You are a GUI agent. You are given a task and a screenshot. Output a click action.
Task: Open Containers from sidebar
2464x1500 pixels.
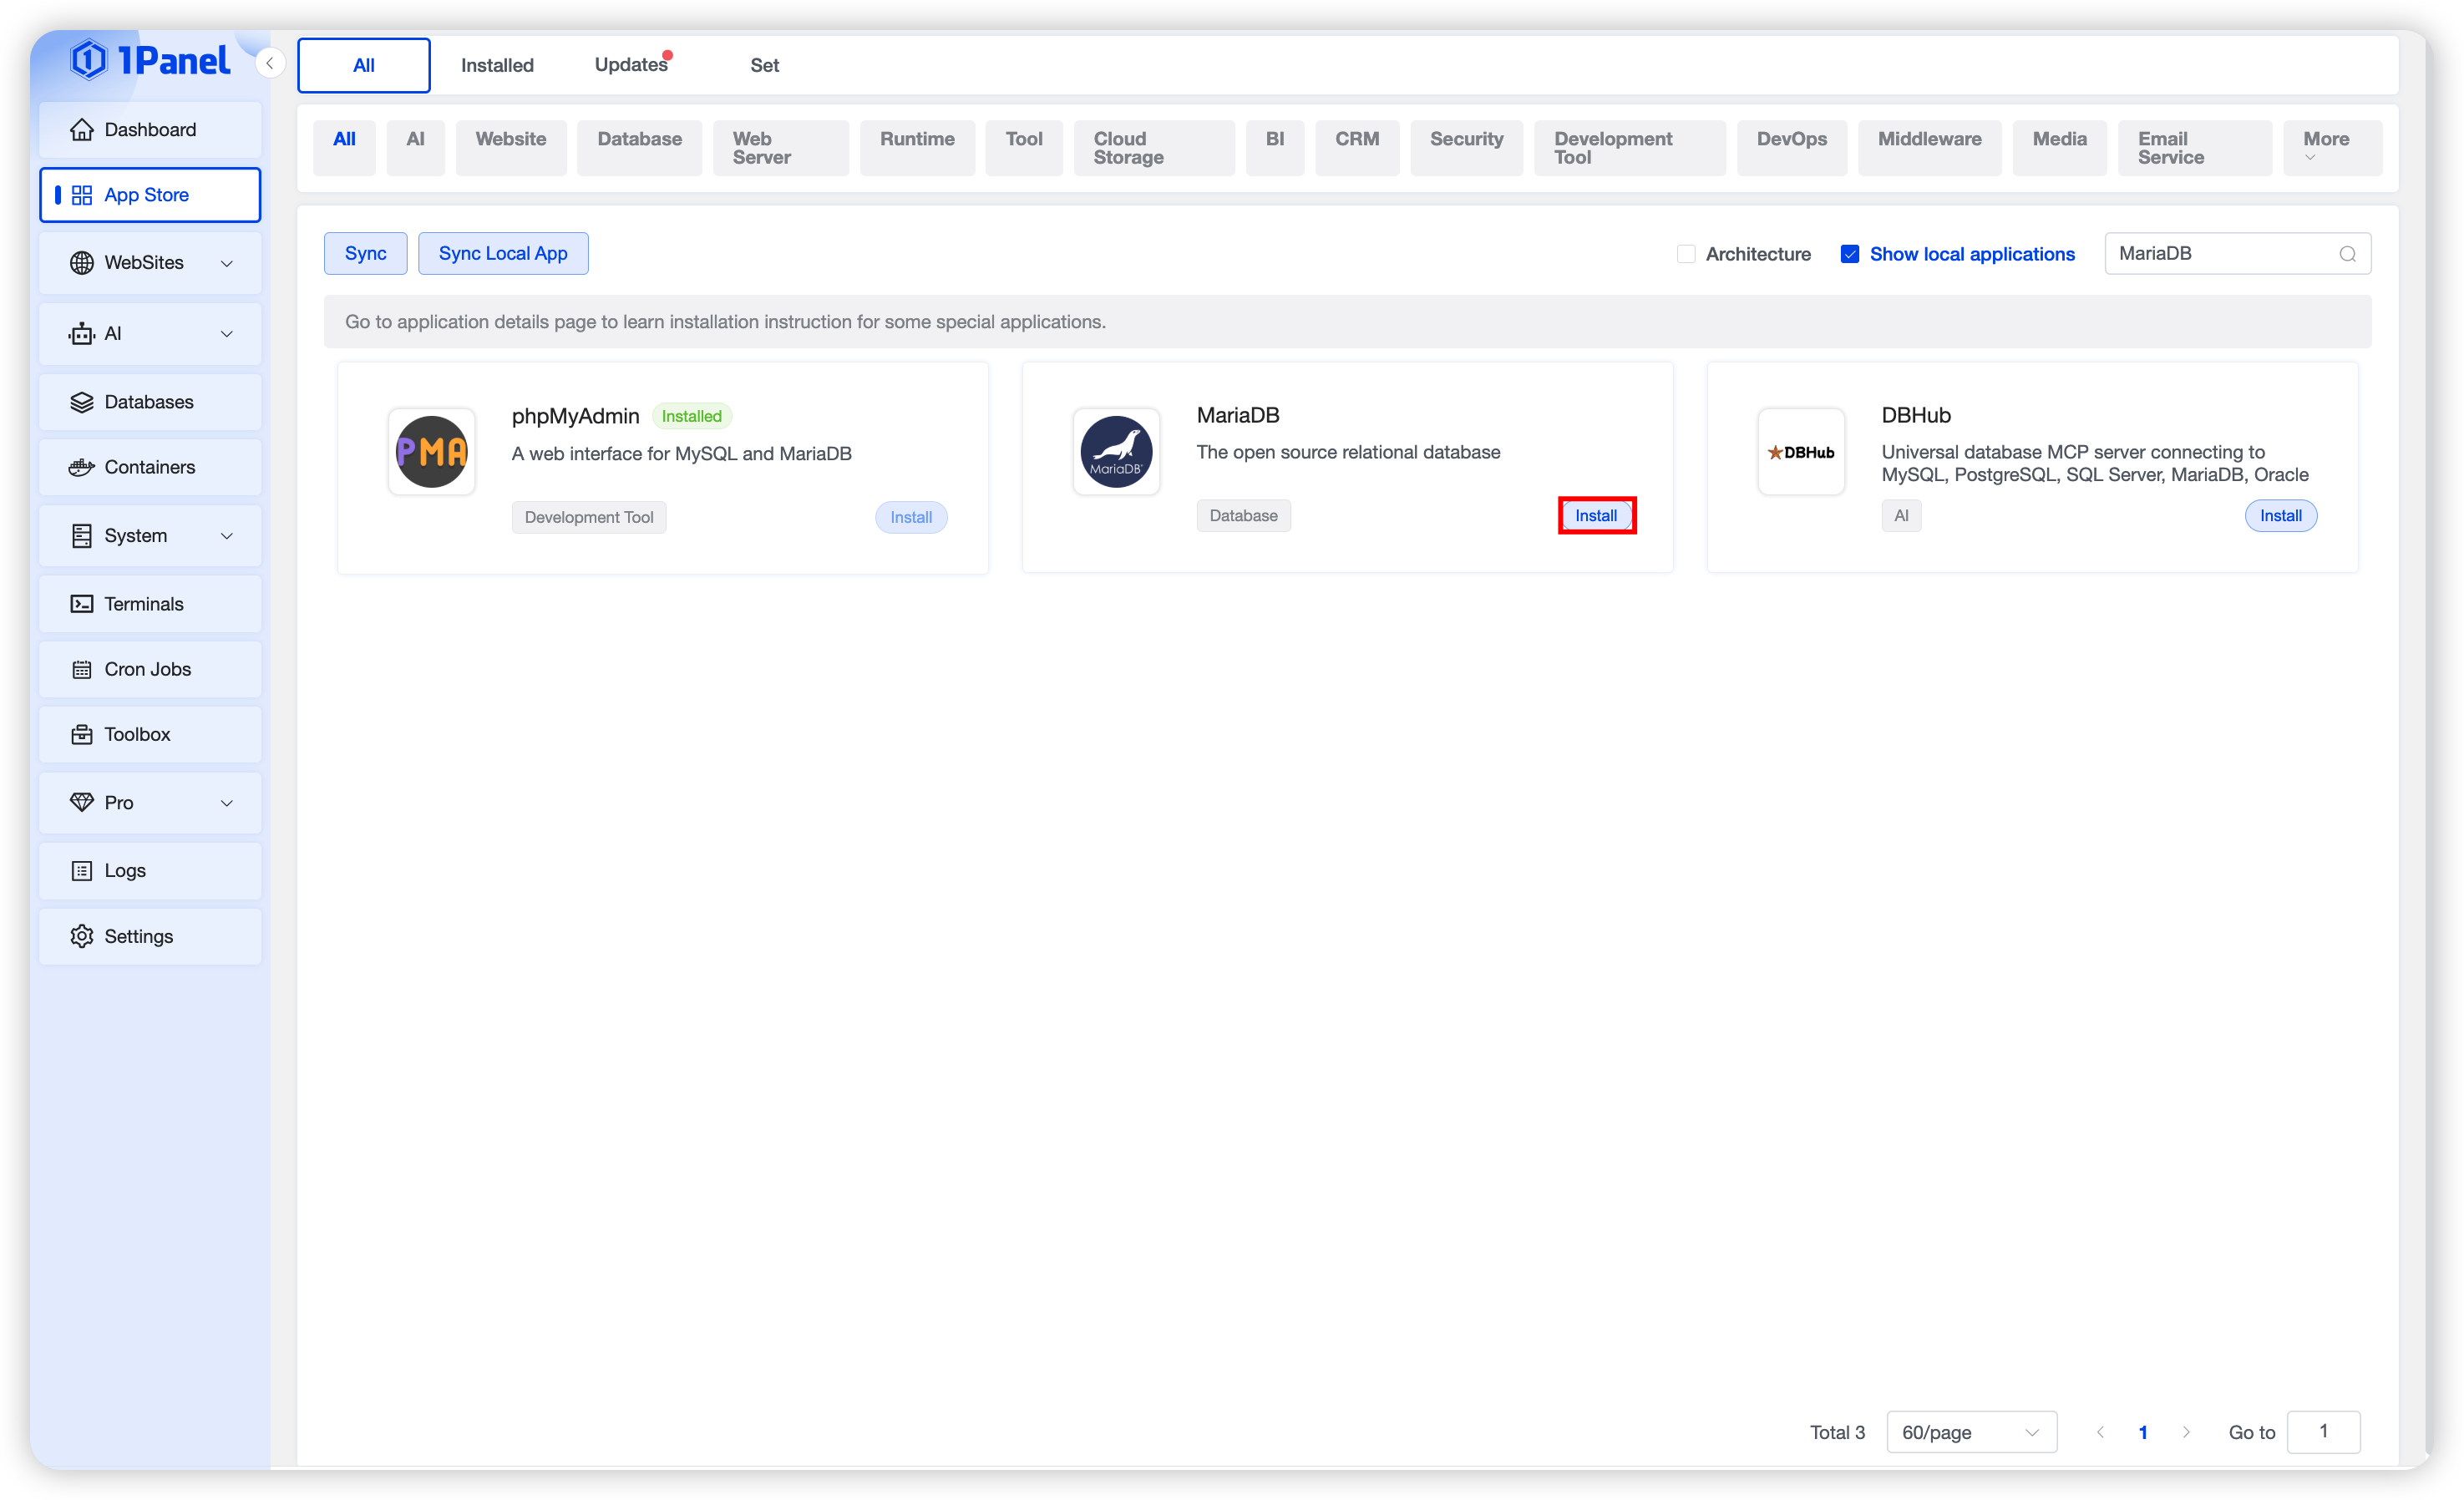tap(150, 467)
